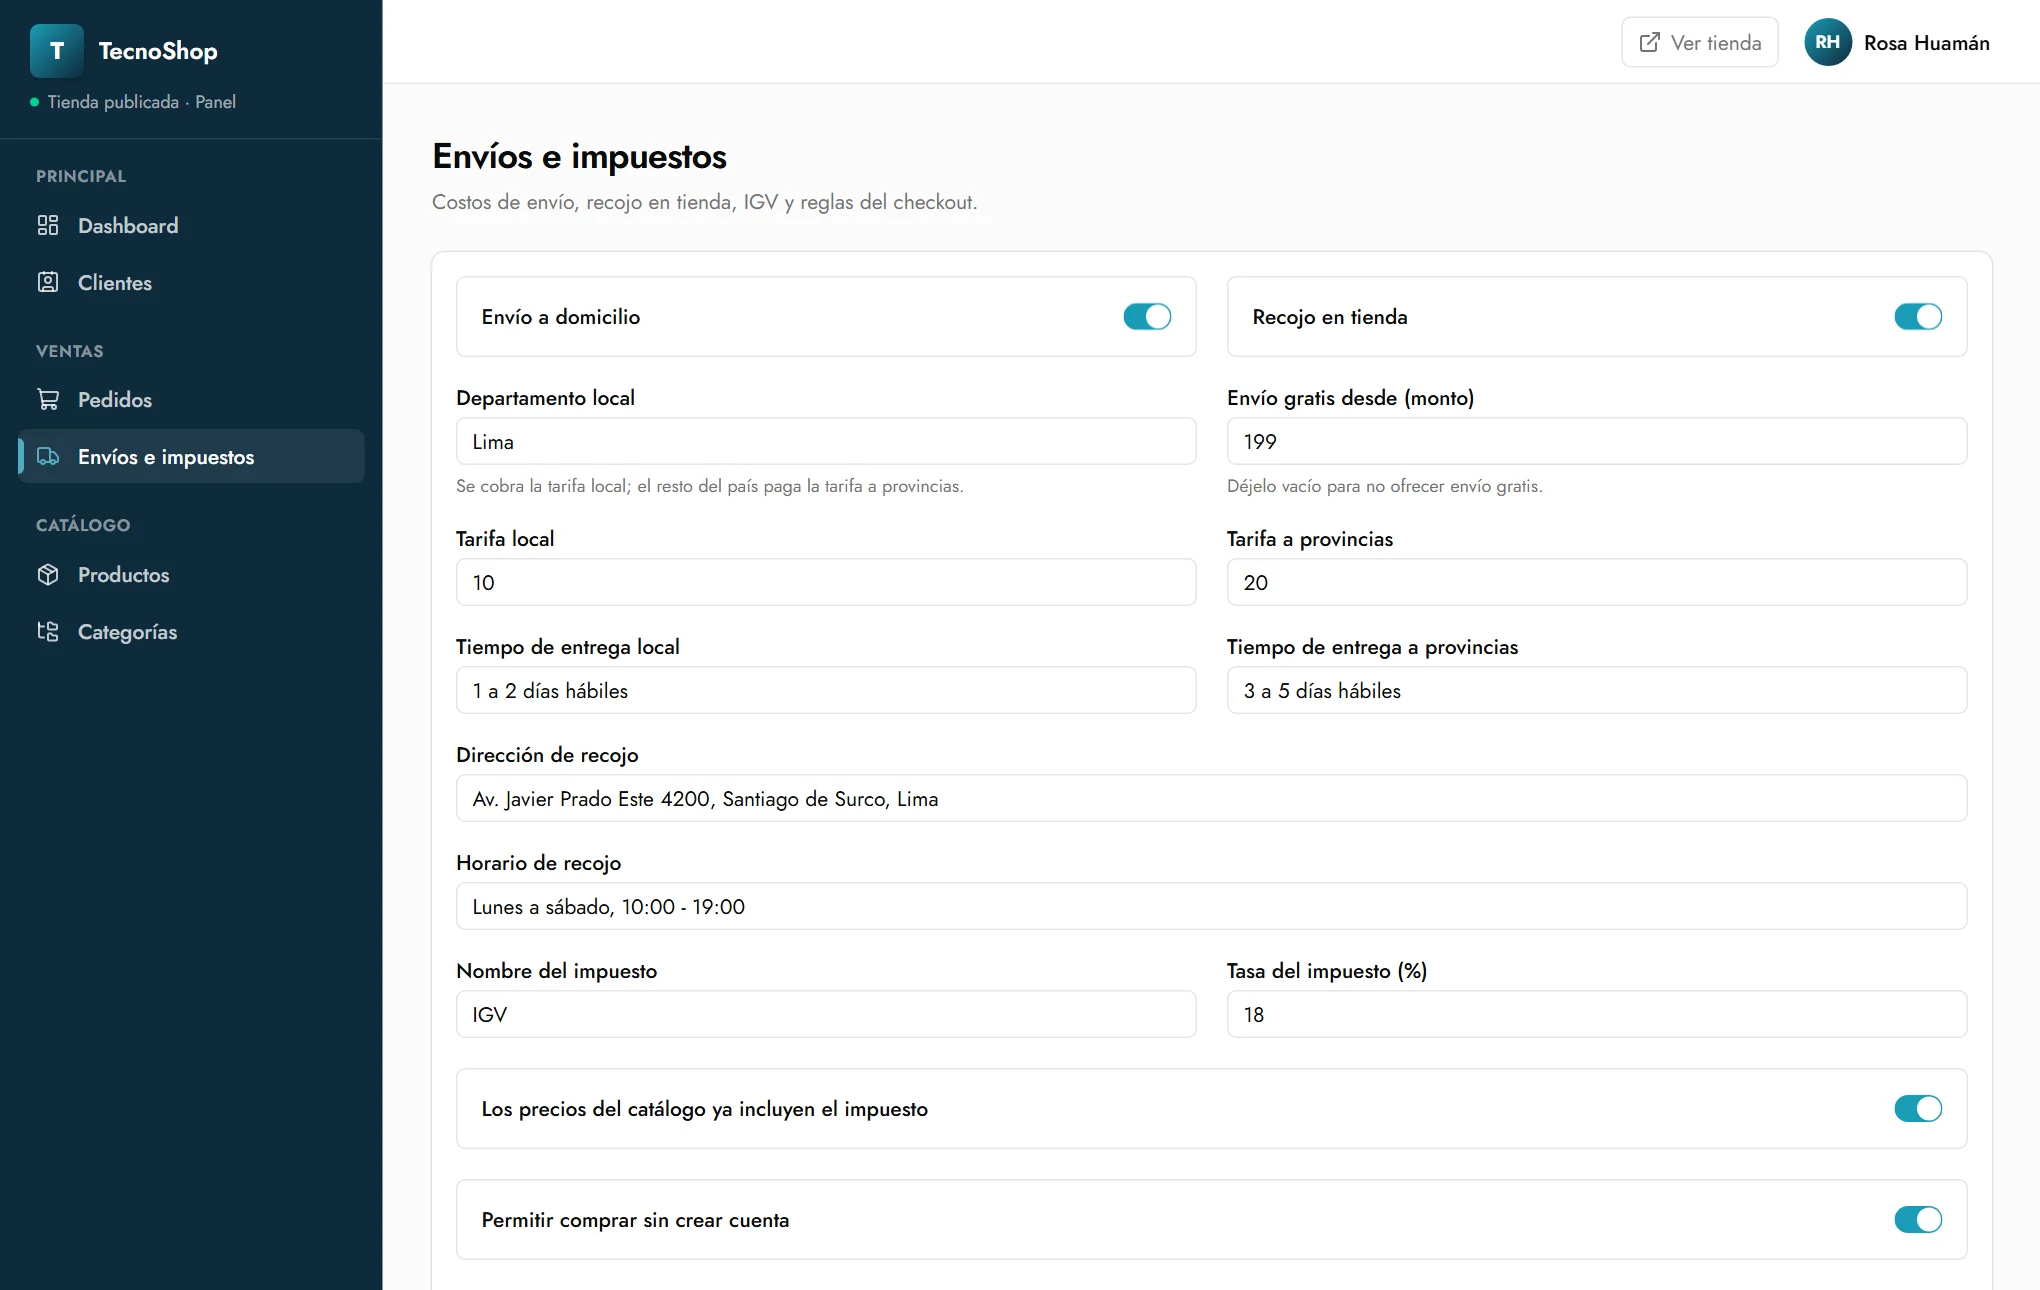This screenshot has height=1290, width=2040.
Task: Click the external link icon in Ver tienda
Action: [x=1650, y=43]
